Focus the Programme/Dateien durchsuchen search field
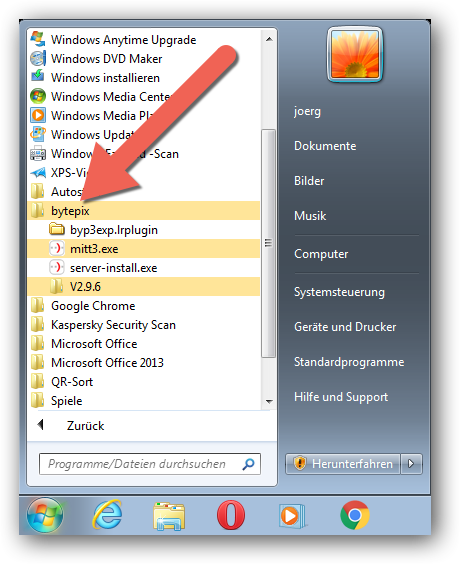Viewport: 460px width, 564px height. (150, 464)
